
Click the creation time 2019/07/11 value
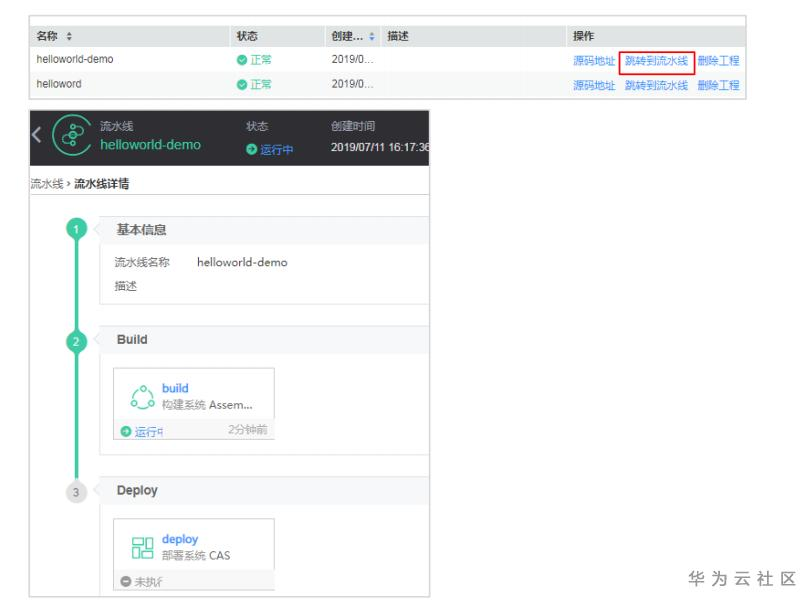point(380,147)
